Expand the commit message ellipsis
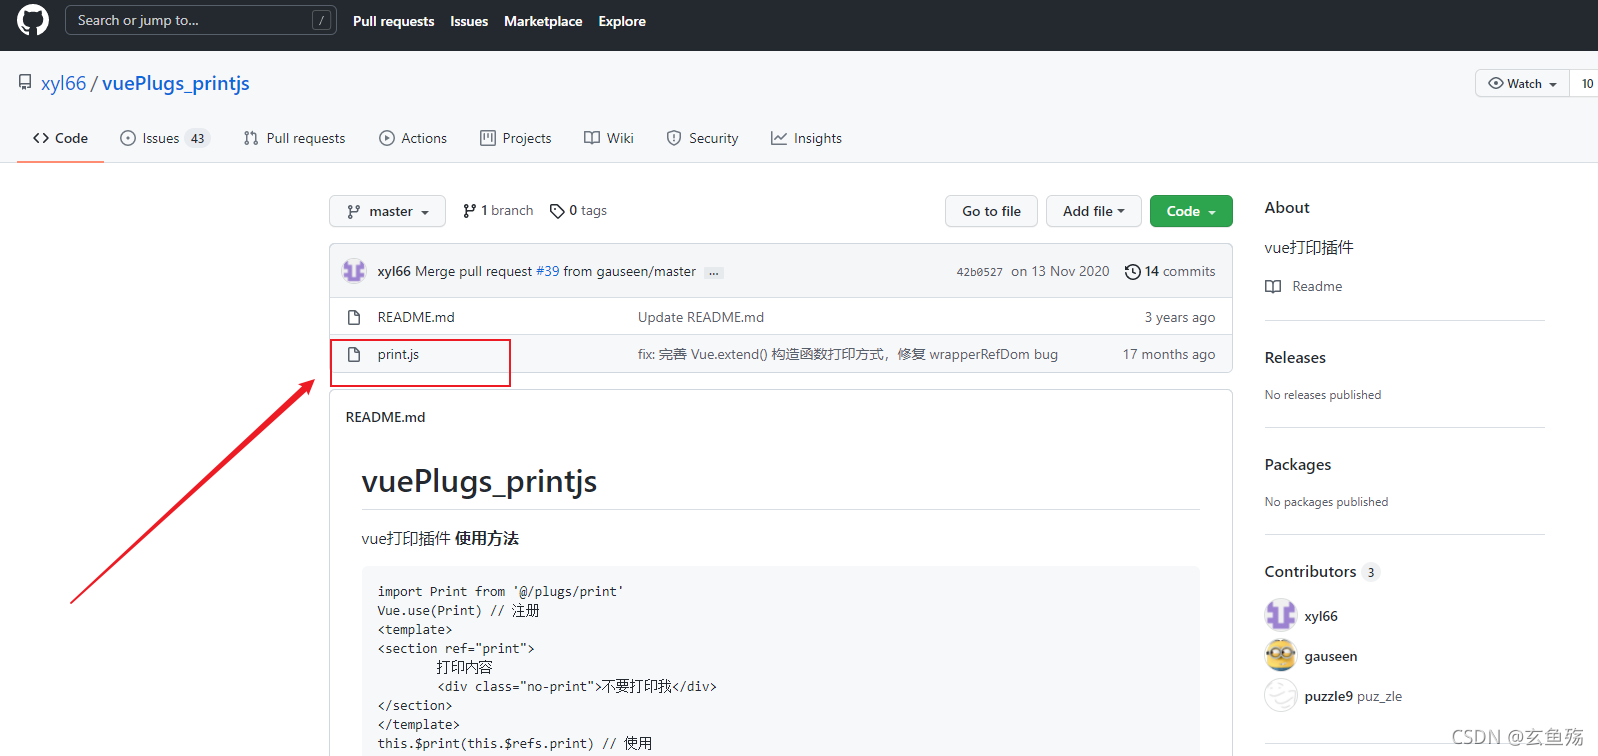Image resolution: width=1598 pixels, height=756 pixels. pos(714,272)
